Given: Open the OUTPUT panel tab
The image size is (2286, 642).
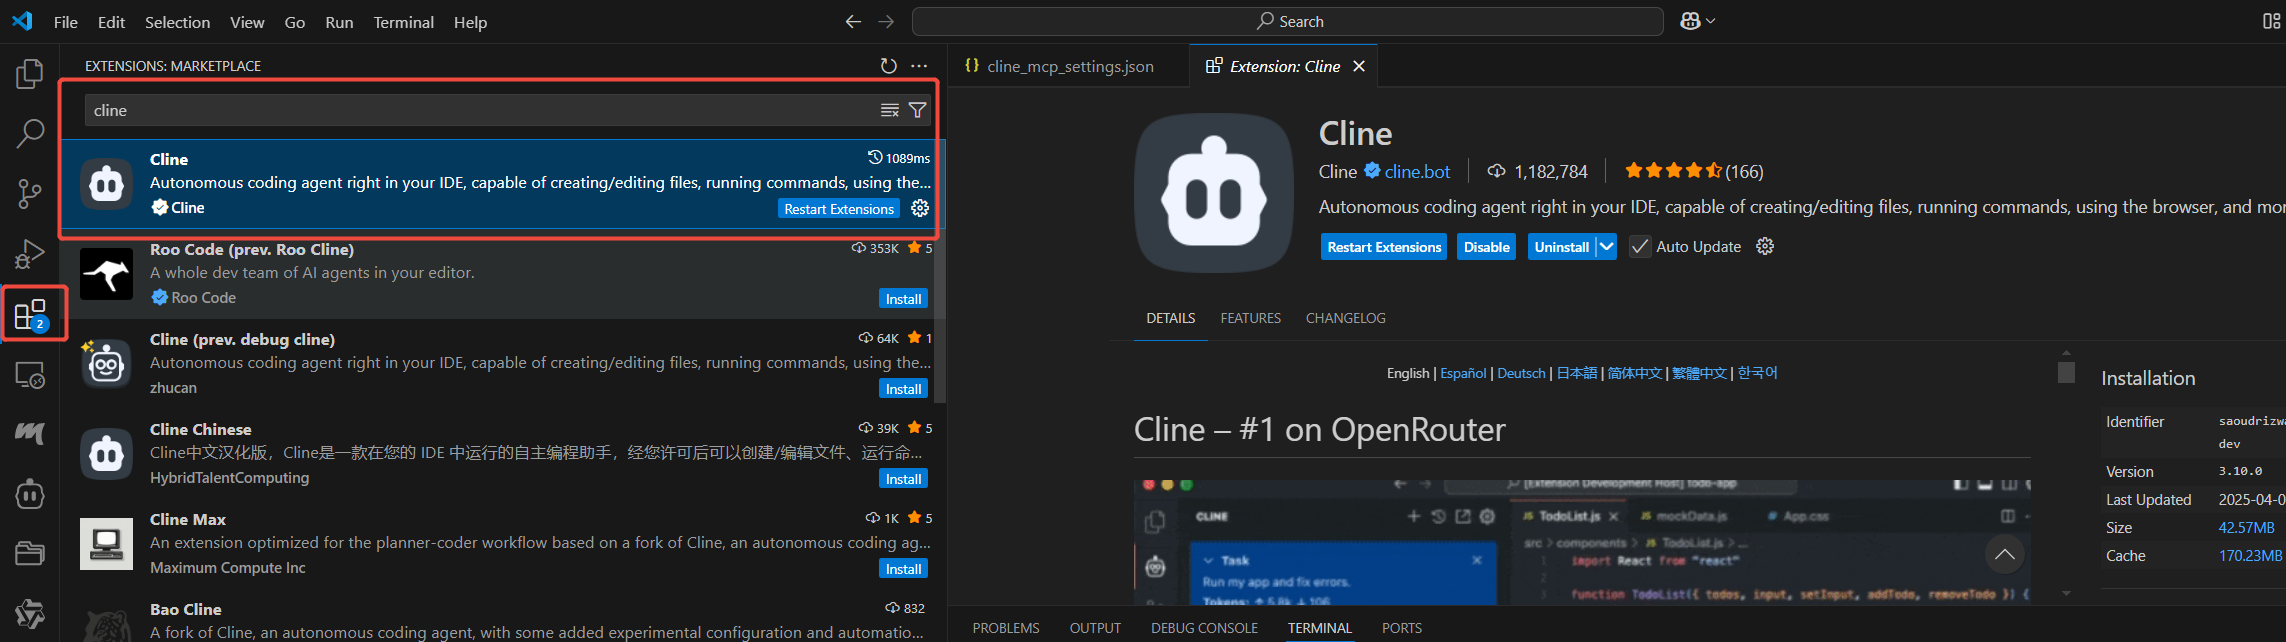Looking at the screenshot, I should tap(1095, 628).
